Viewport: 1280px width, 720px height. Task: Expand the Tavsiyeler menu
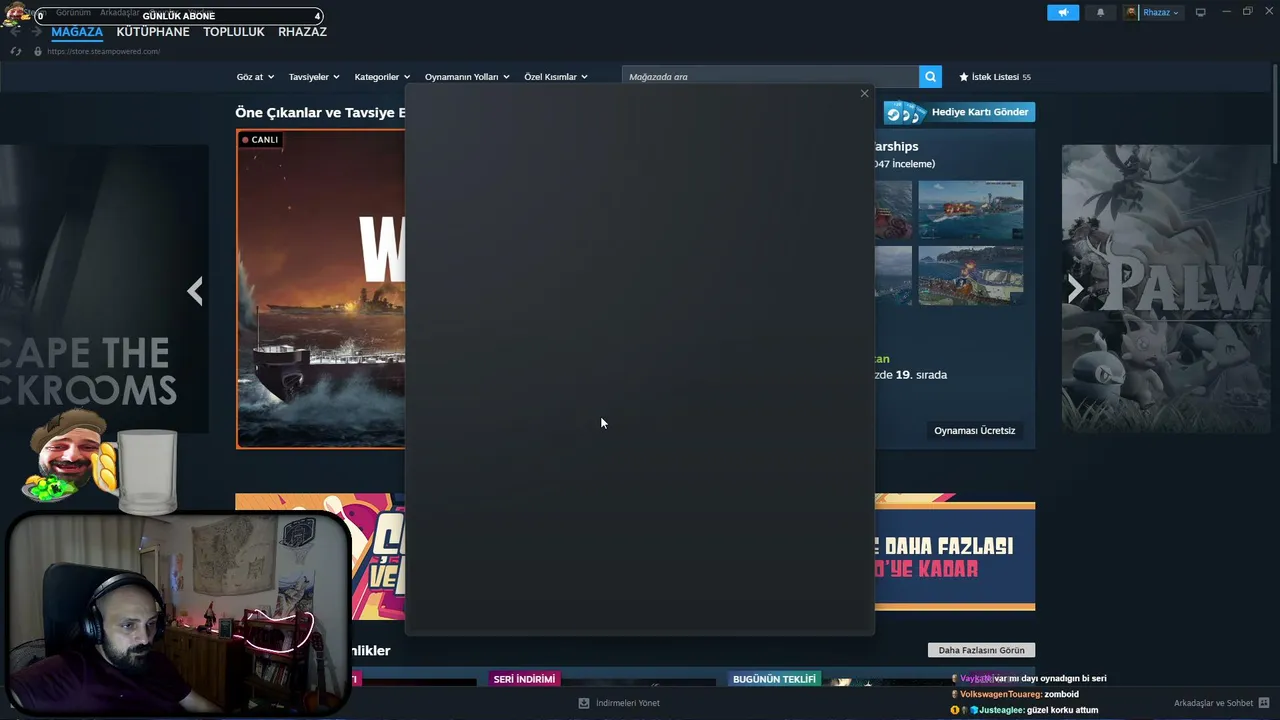[x=314, y=77]
